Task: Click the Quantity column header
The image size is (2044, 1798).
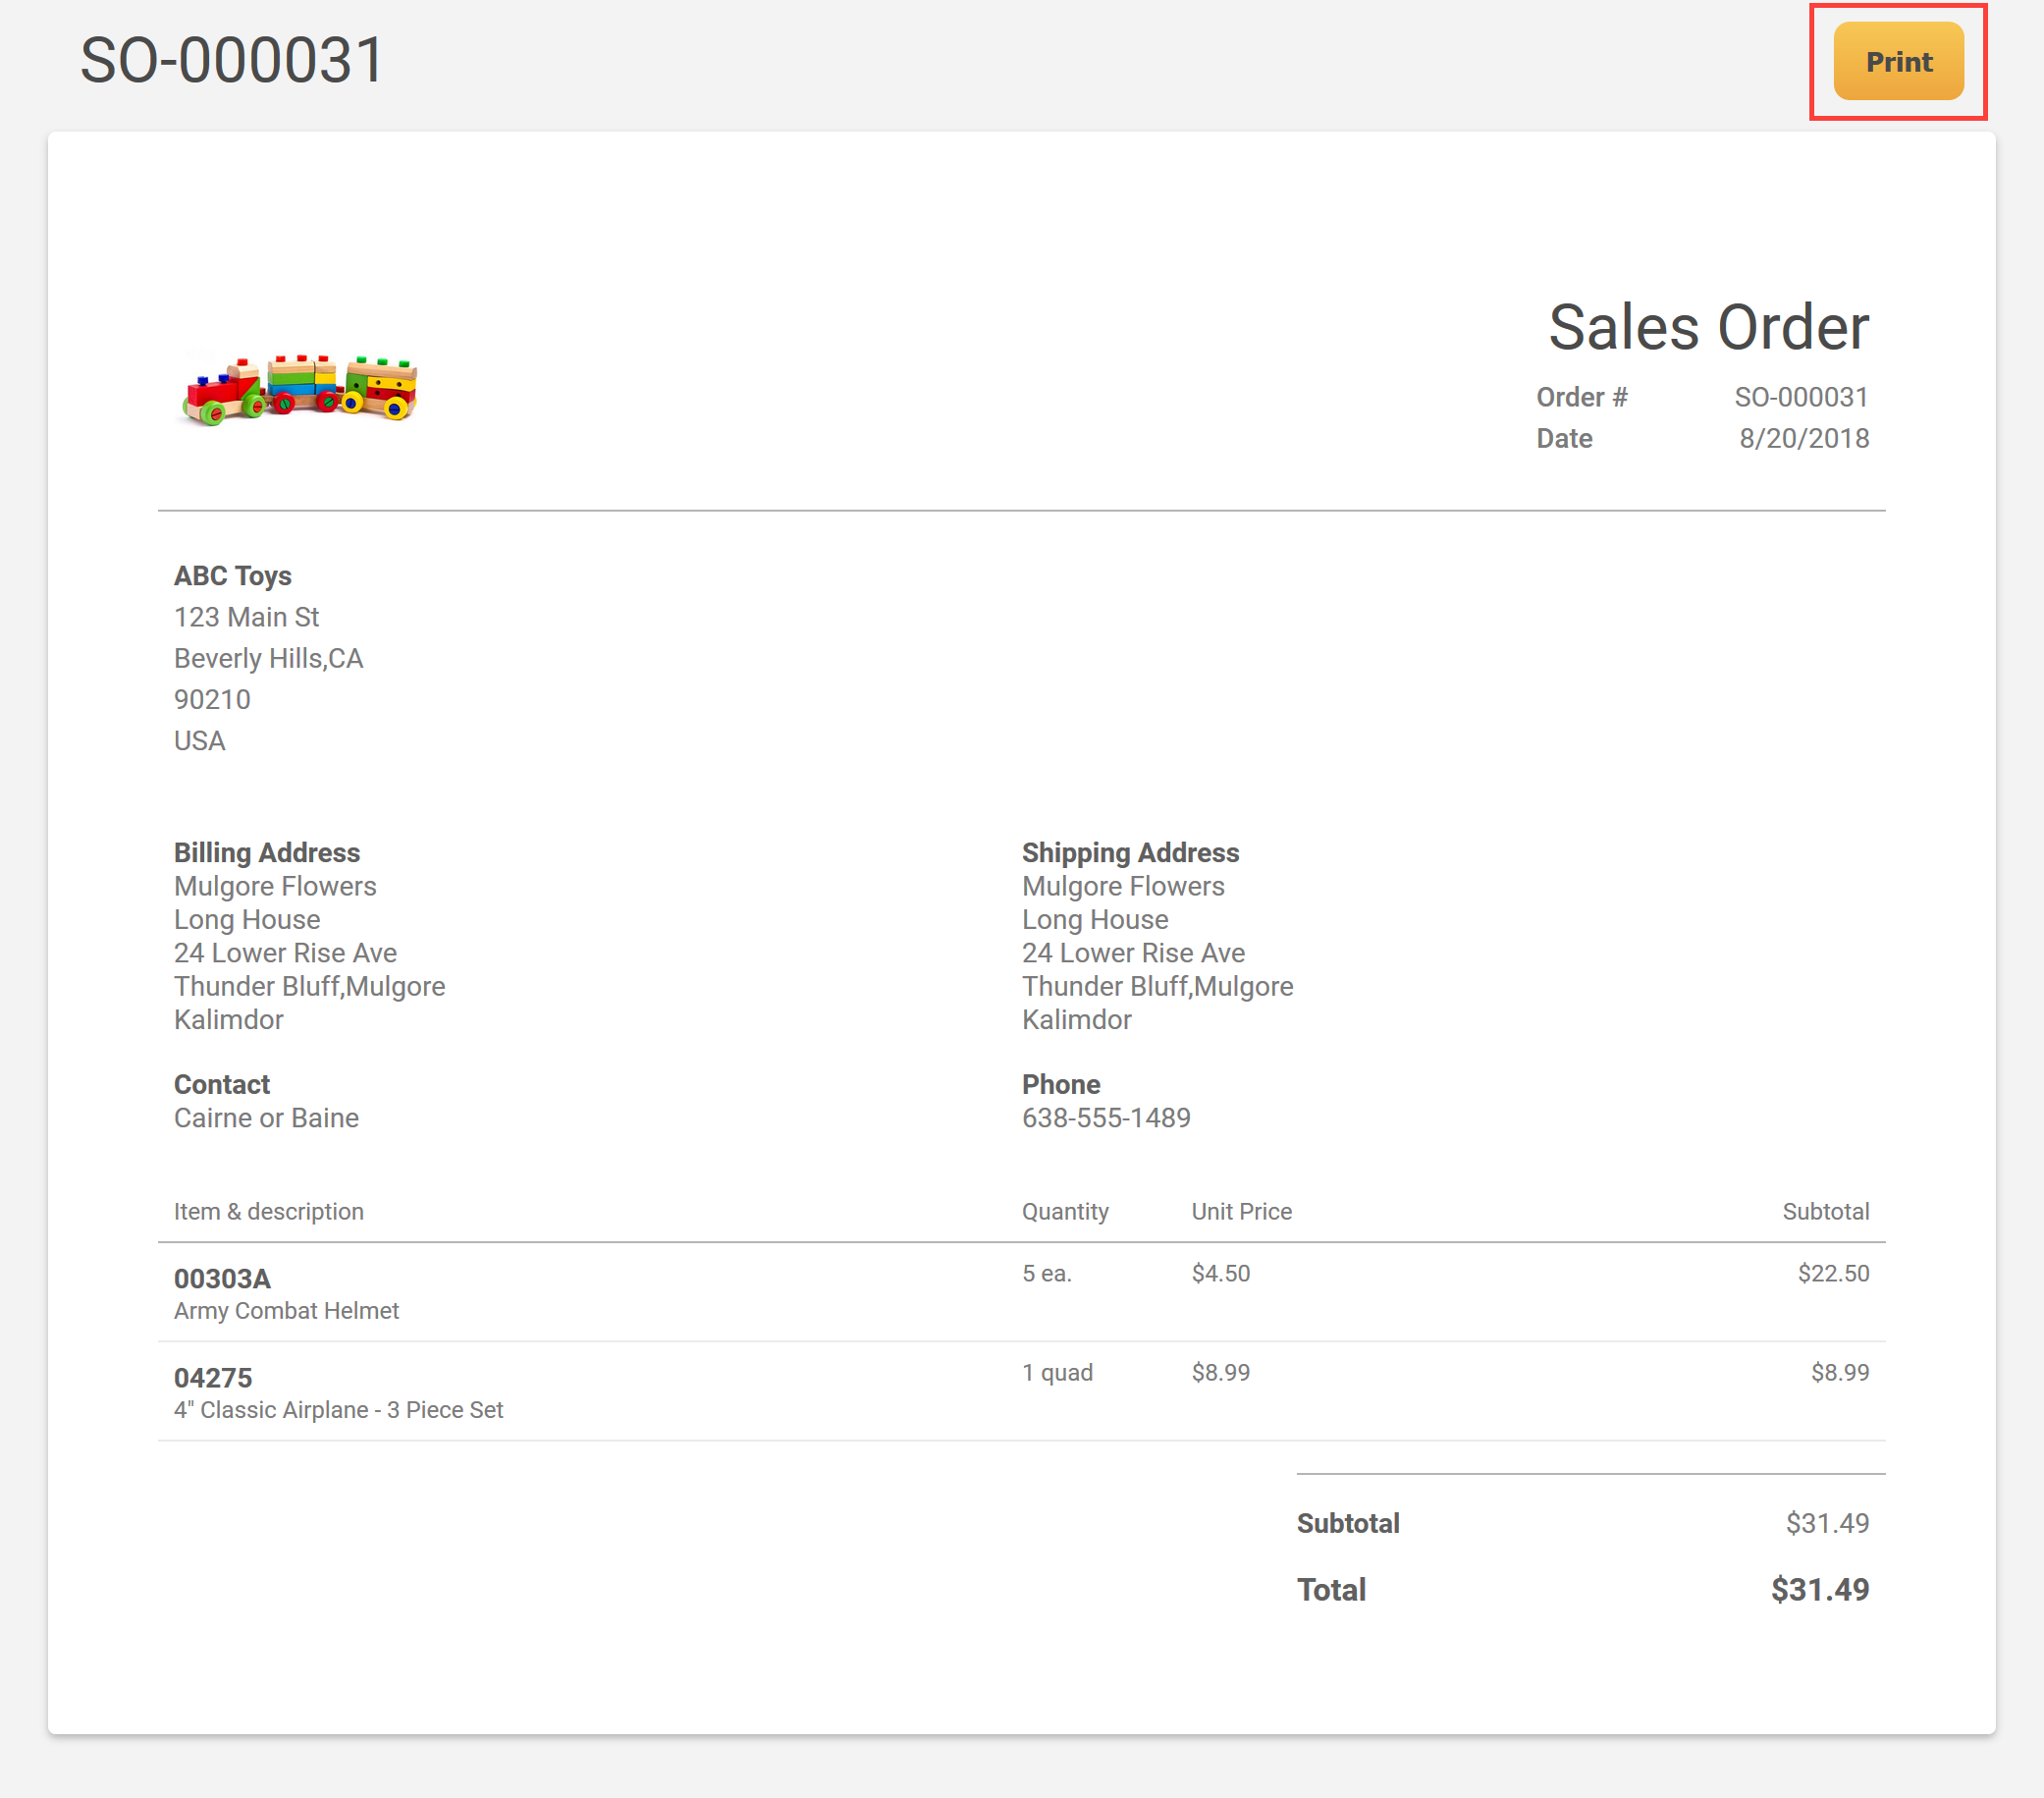Action: 1064,1211
